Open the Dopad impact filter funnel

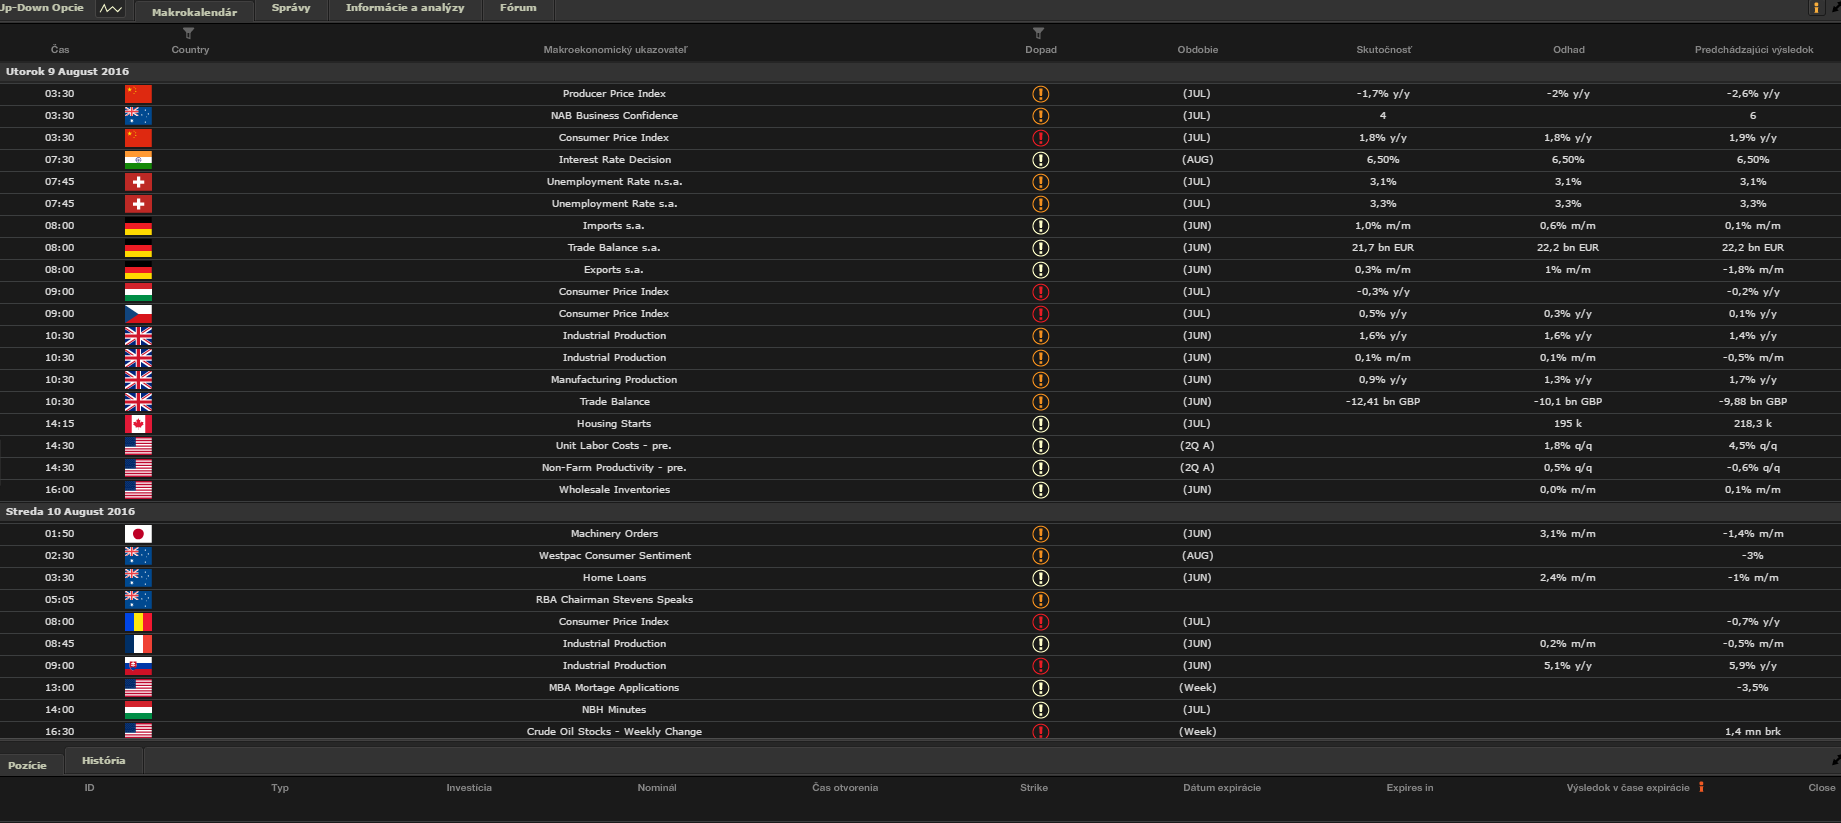[x=1039, y=33]
